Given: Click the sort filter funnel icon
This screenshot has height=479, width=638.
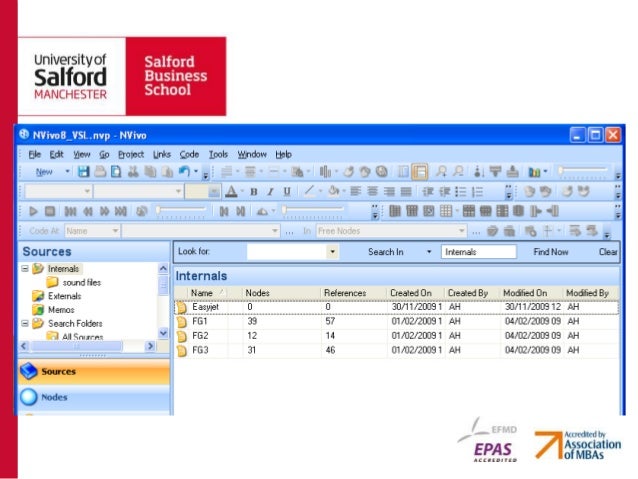Looking at the screenshot, I should (x=495, y=171).
